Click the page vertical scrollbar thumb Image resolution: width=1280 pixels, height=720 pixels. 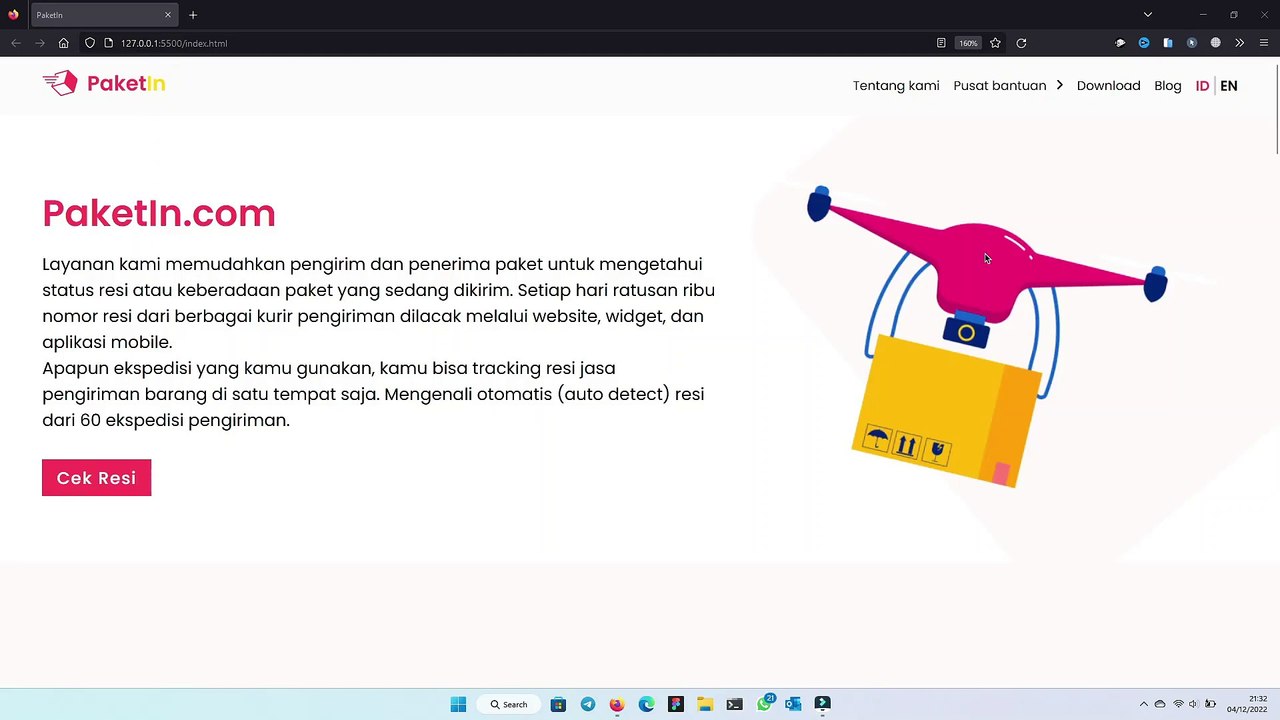[1276, 110]
